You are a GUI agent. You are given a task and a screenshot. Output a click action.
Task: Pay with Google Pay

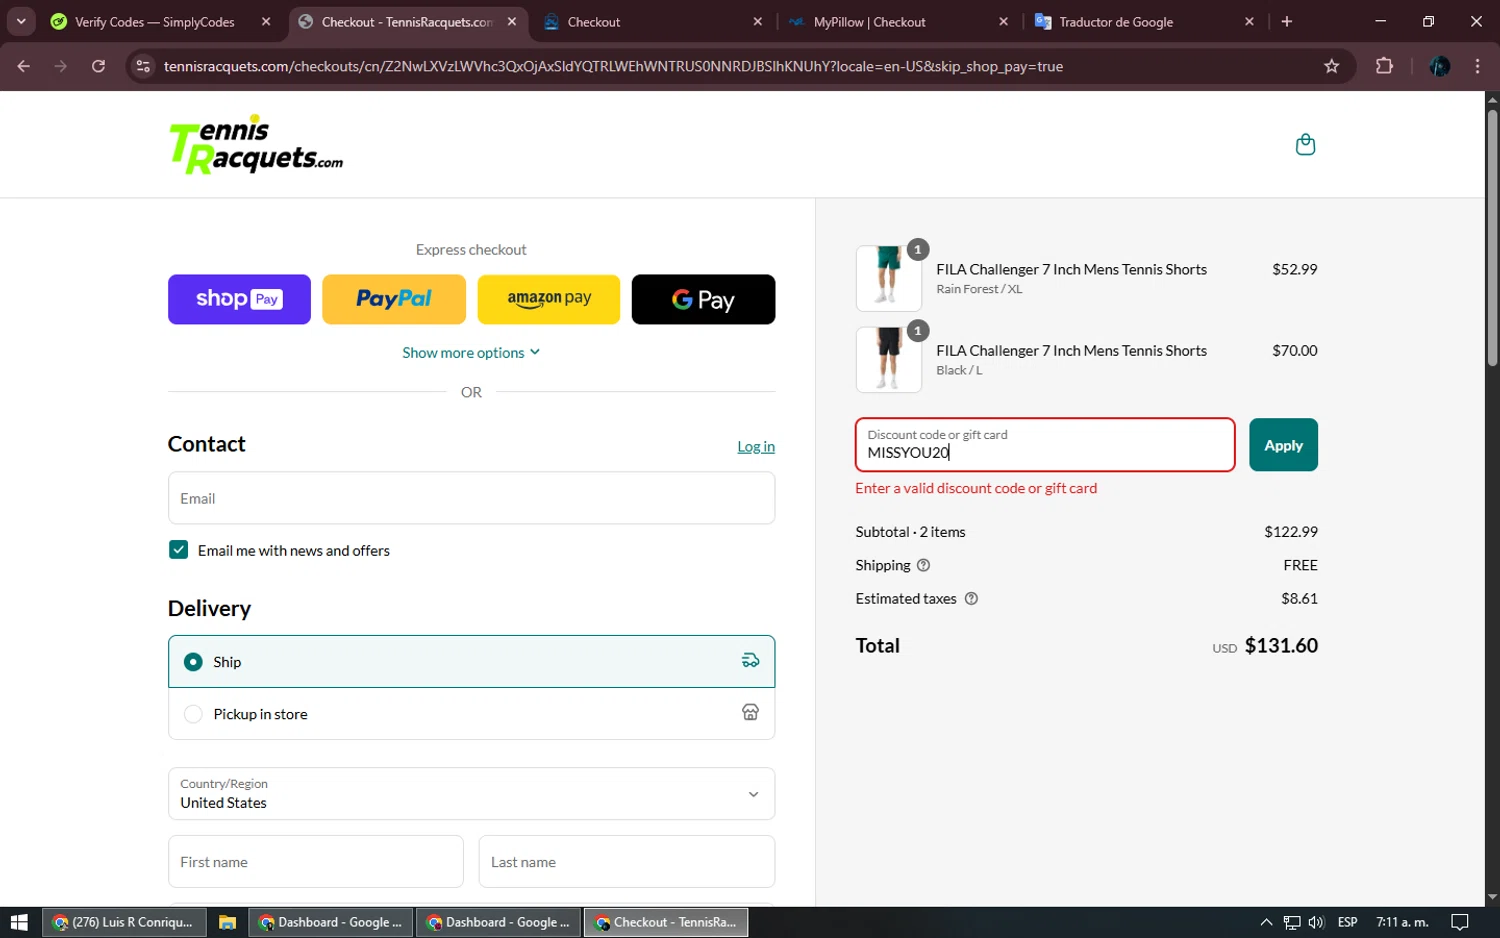point(703,299)
